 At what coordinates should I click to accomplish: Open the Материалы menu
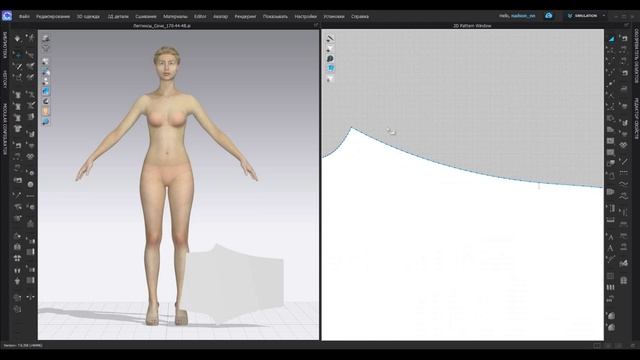[175, 17]
